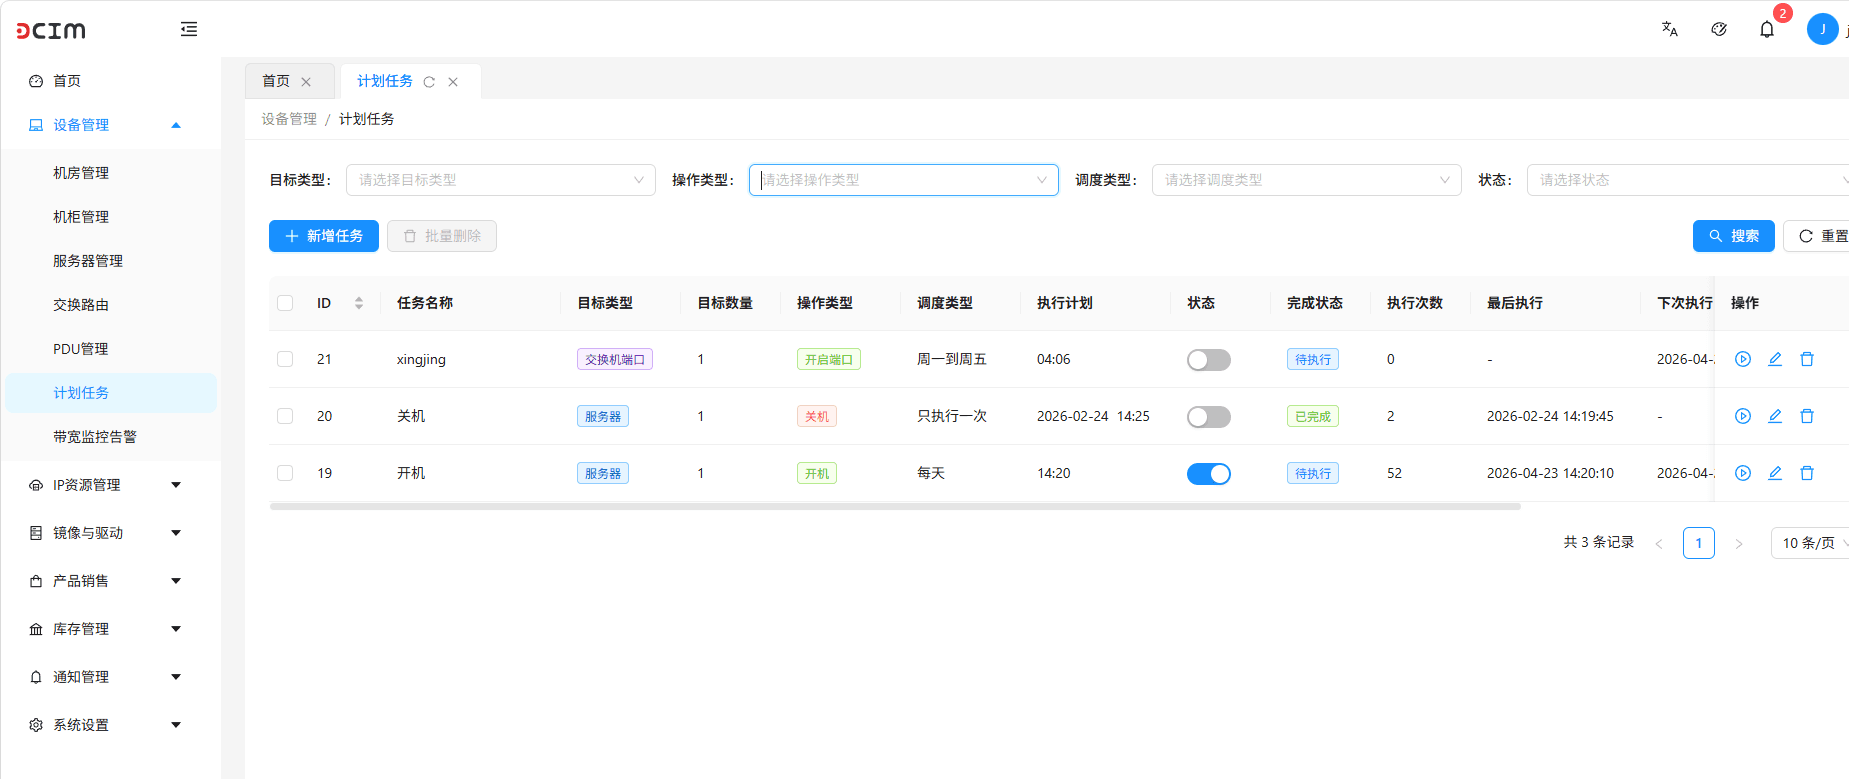The image size is (1849, 779).
Task: Expand the 通知管理 menu
Action: pos(109,677)
